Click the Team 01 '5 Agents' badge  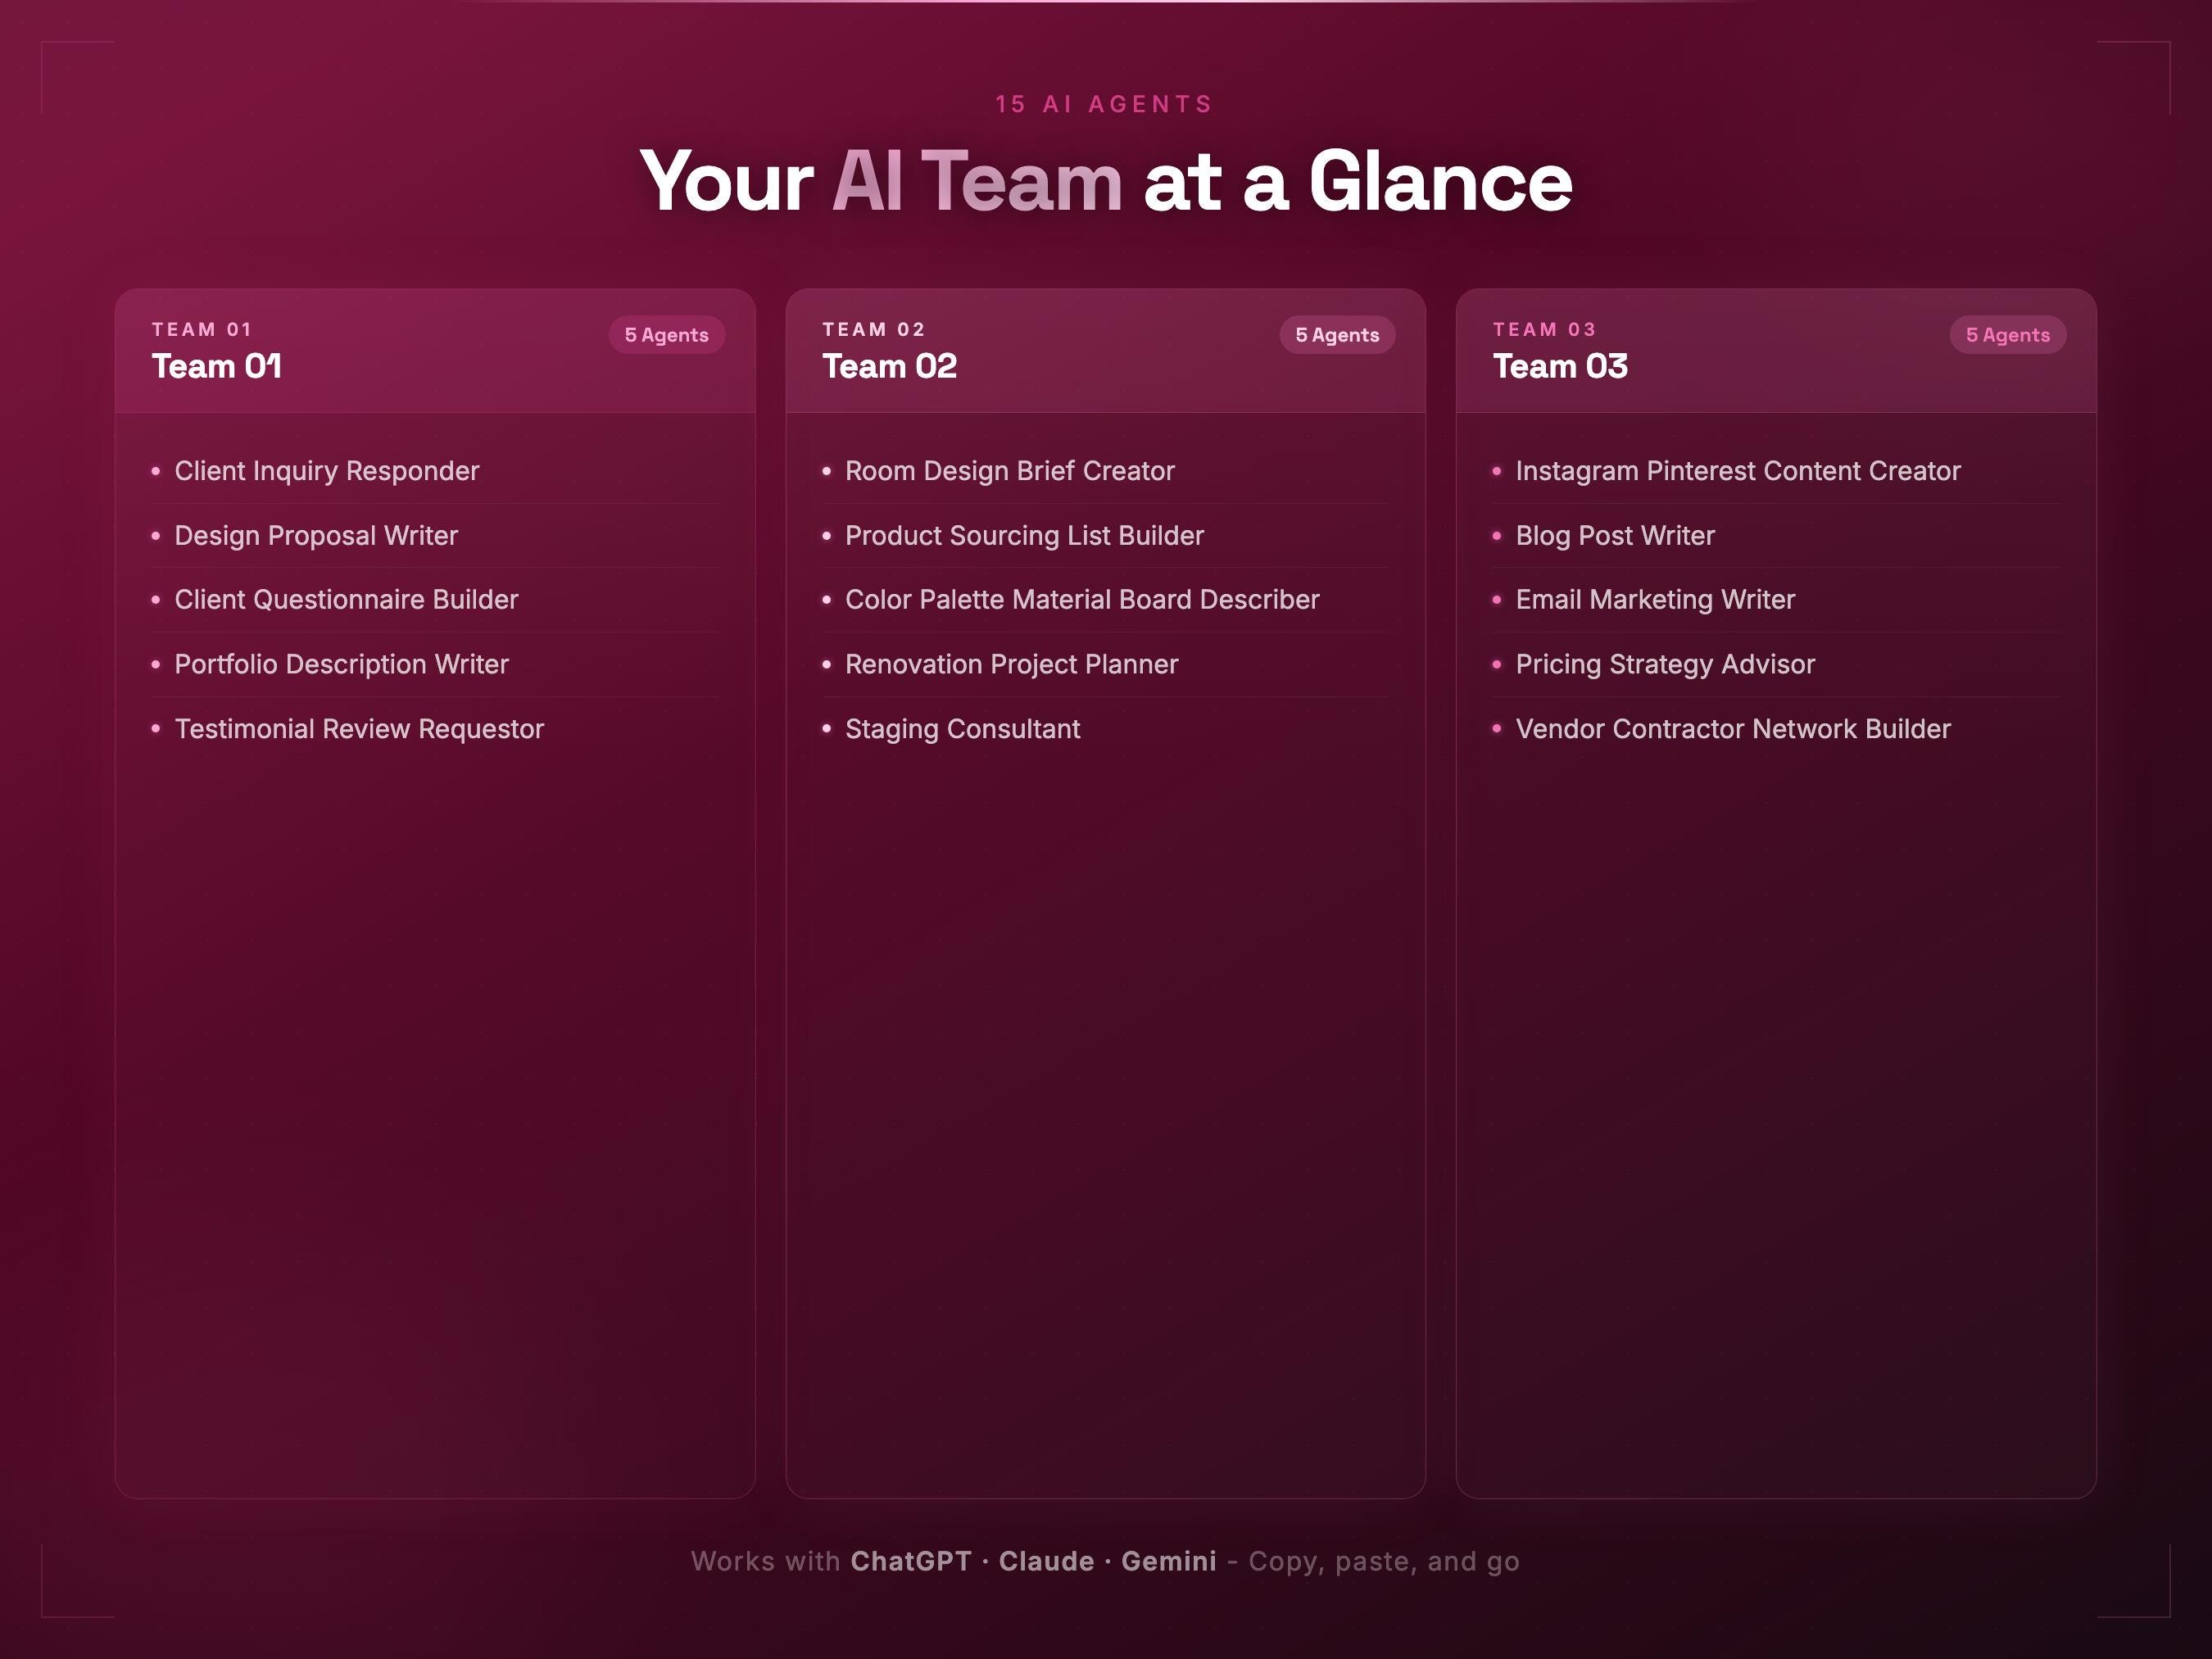(x=667, y=335)
